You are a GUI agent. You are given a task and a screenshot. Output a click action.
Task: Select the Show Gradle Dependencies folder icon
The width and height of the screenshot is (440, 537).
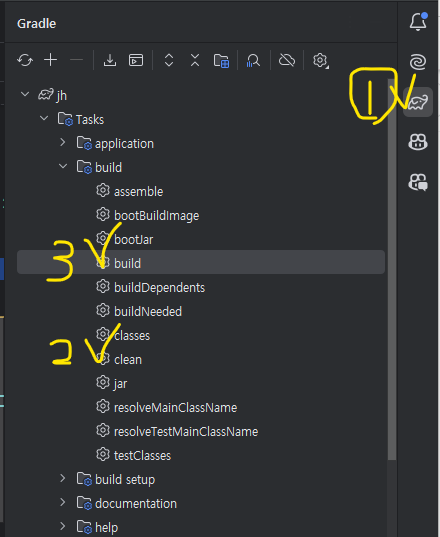tap(221, 61)
